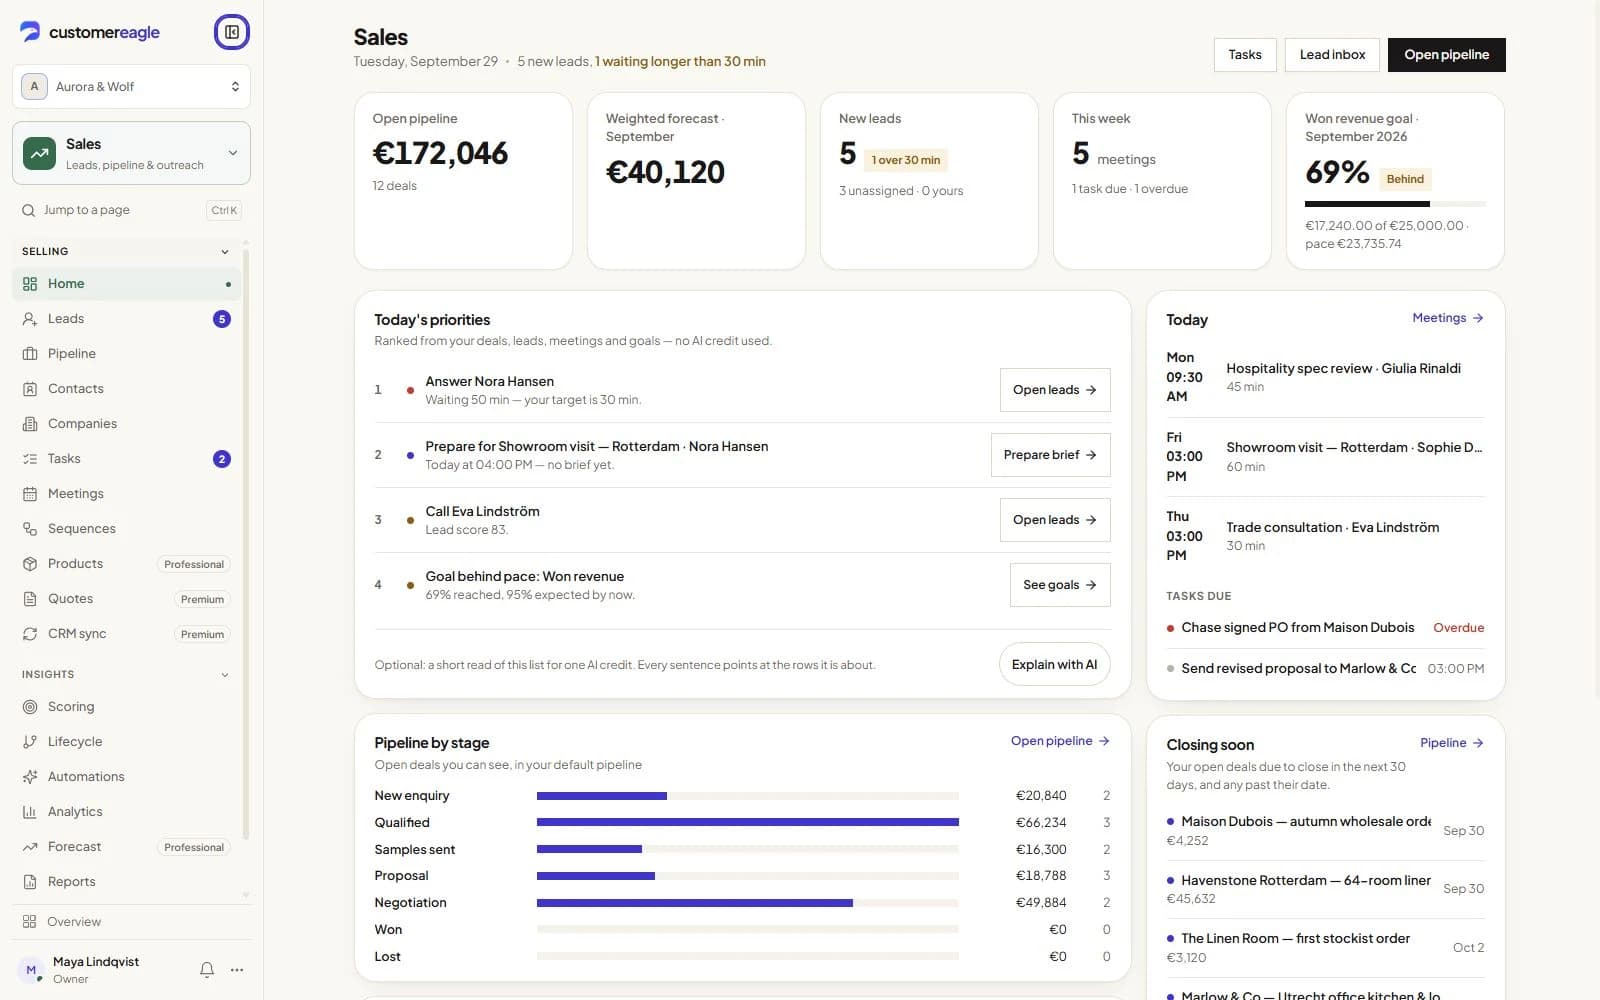Focus the Jump to a page search
The height and width of the screenshot is (1000, 1600).
(131, 210)
